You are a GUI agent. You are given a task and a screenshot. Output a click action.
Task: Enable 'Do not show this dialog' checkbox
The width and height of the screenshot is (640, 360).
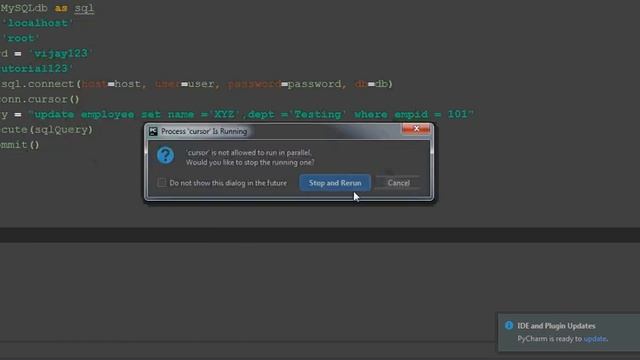pos(162,182)
